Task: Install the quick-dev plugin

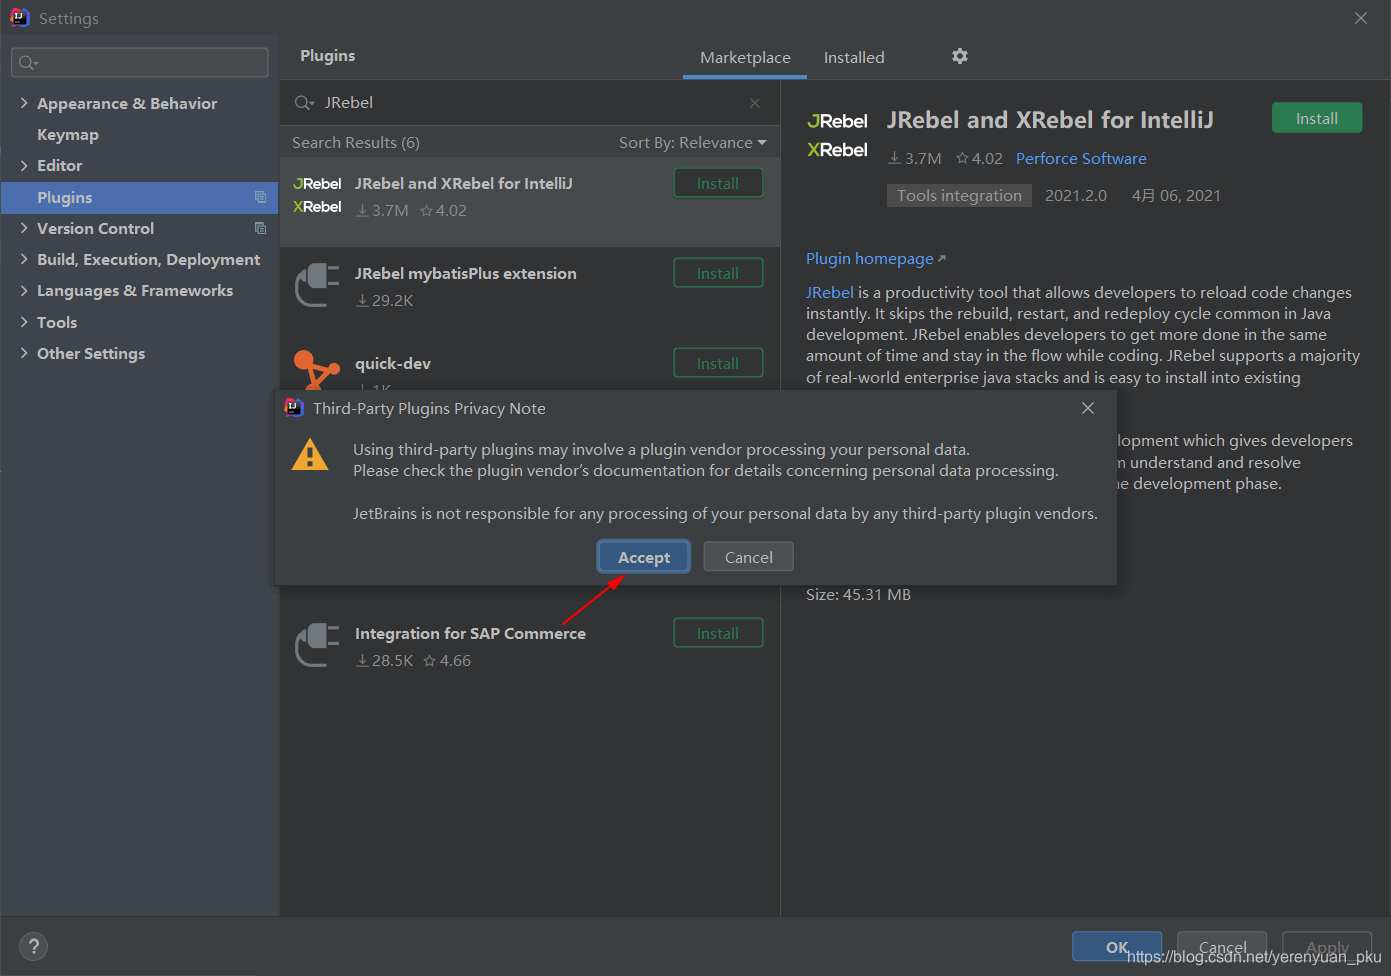Action: [718, 363]
